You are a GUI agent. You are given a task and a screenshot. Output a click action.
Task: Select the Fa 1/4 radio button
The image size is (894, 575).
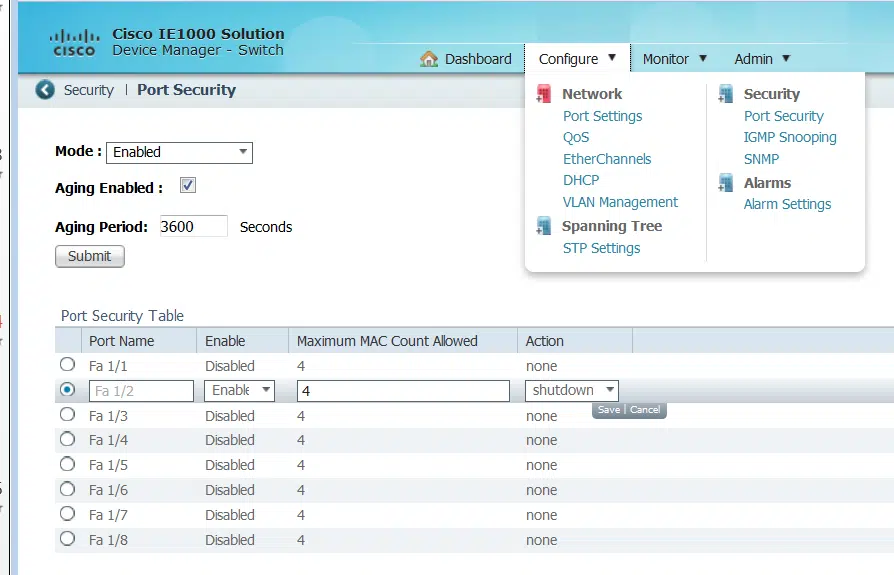[67, 439]
